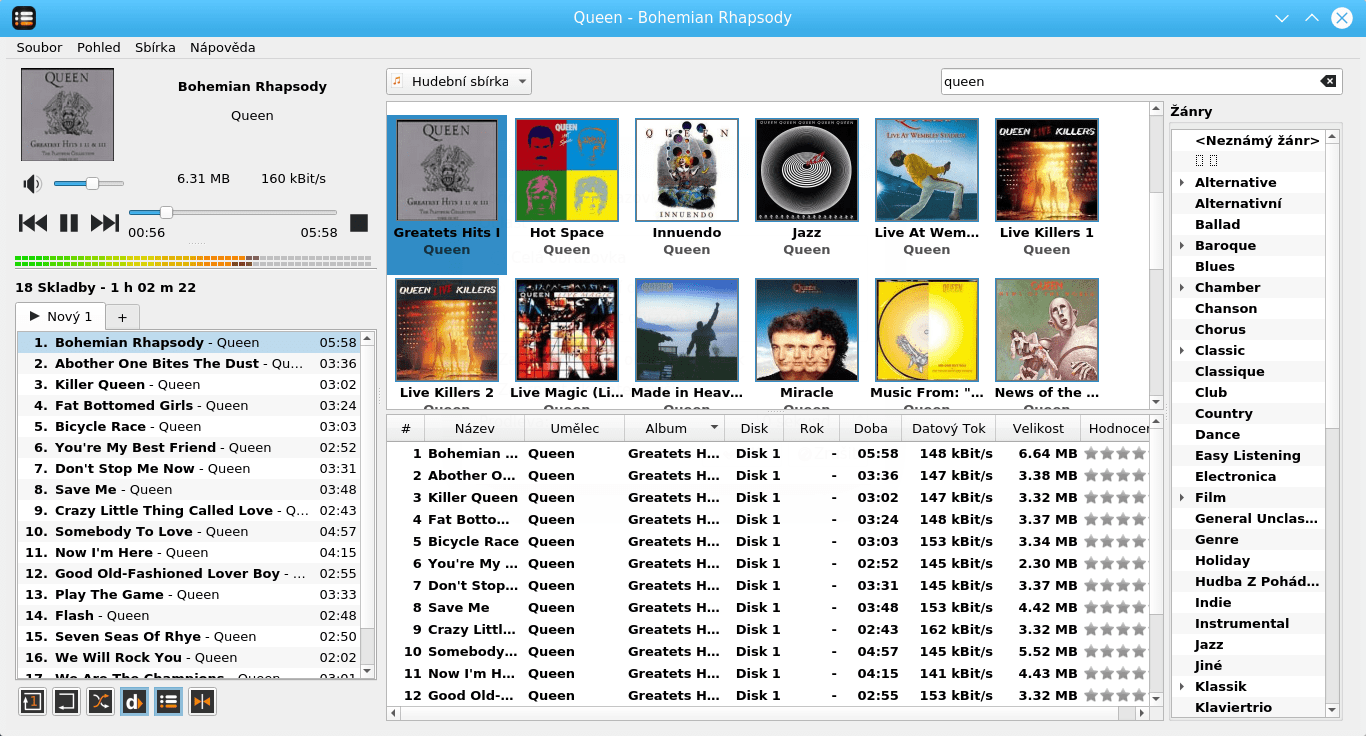Stop playback with the square stop icon
The image size is (1366, 736).
(359, 223)
